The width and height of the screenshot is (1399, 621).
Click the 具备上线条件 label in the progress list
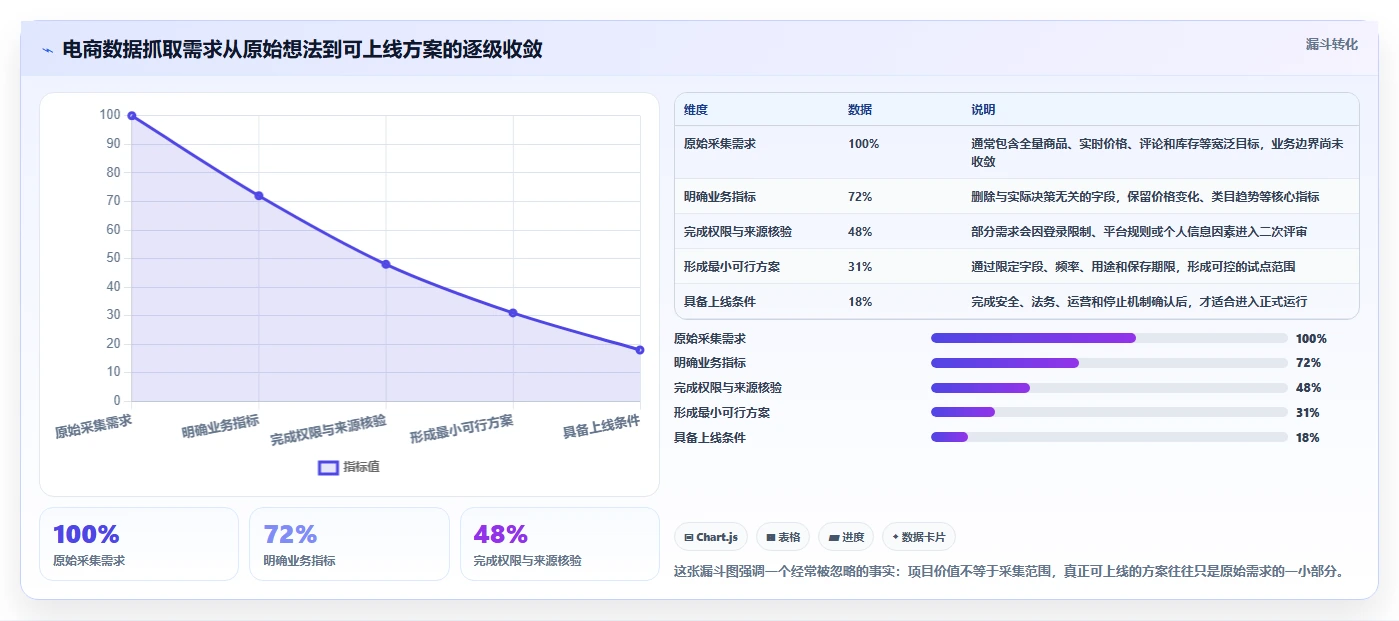[x=710, y=438]
